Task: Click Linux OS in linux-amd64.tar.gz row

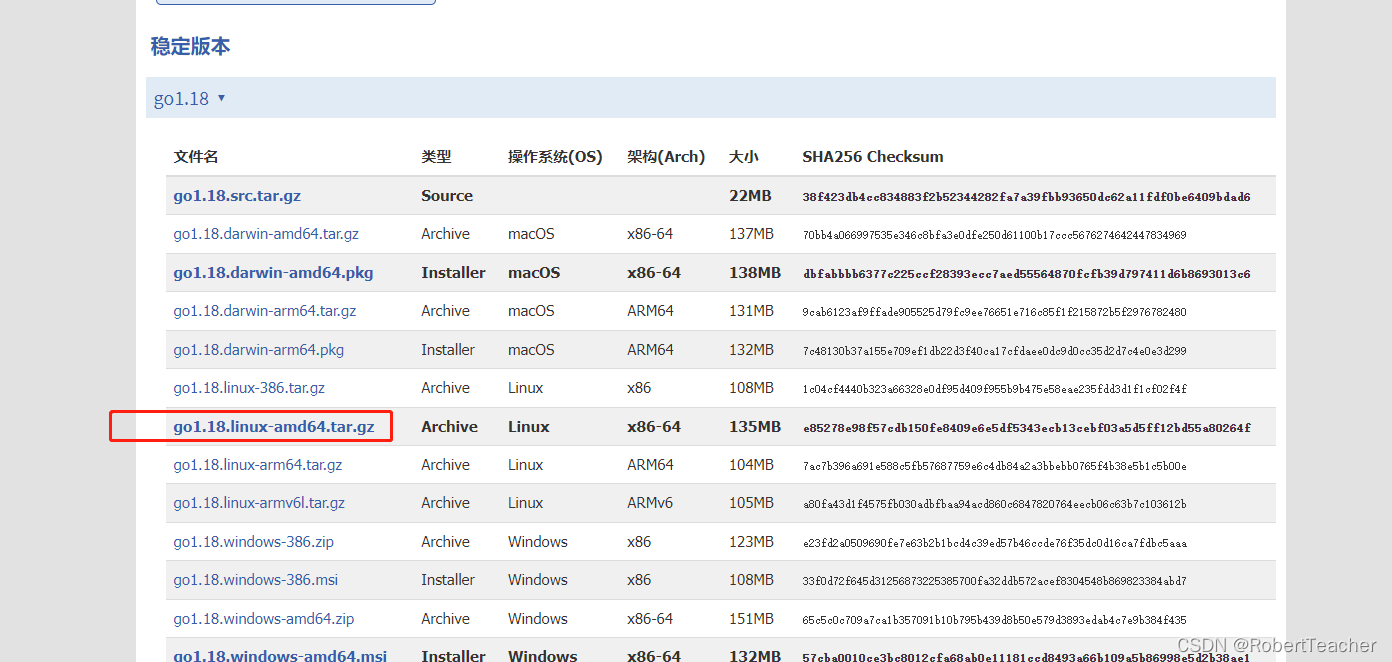Action: click(x=529, y=427)
